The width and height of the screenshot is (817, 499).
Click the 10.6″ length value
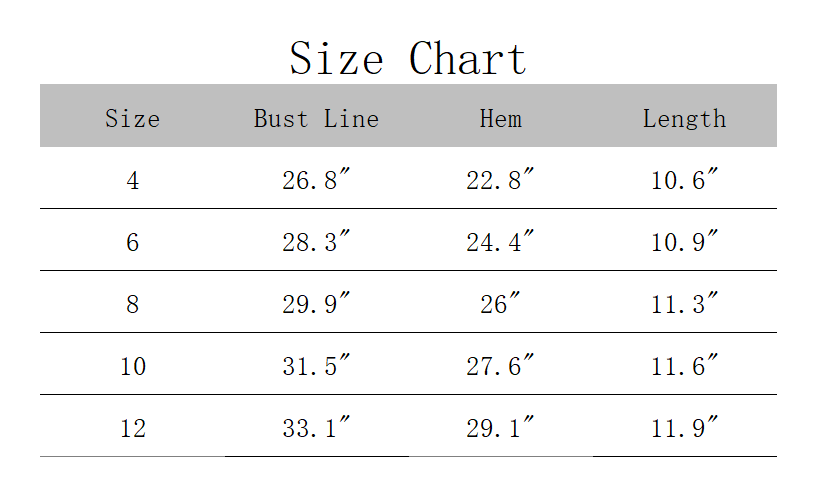pos(684,179)
